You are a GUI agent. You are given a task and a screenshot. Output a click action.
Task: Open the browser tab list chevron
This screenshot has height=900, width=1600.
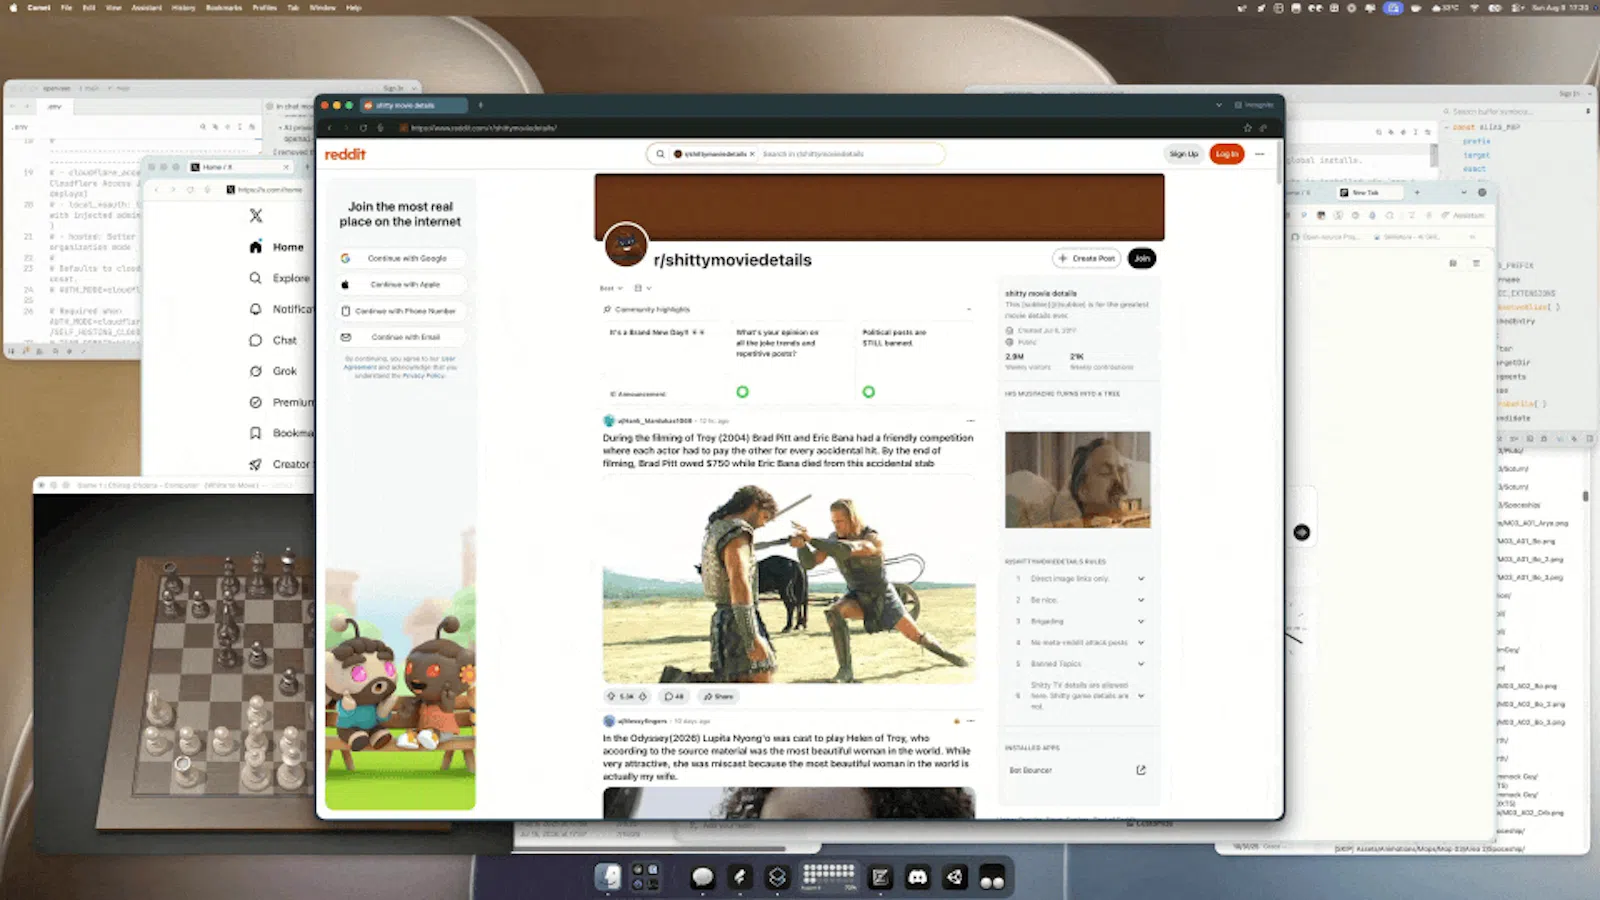[x=1219, y=105]
